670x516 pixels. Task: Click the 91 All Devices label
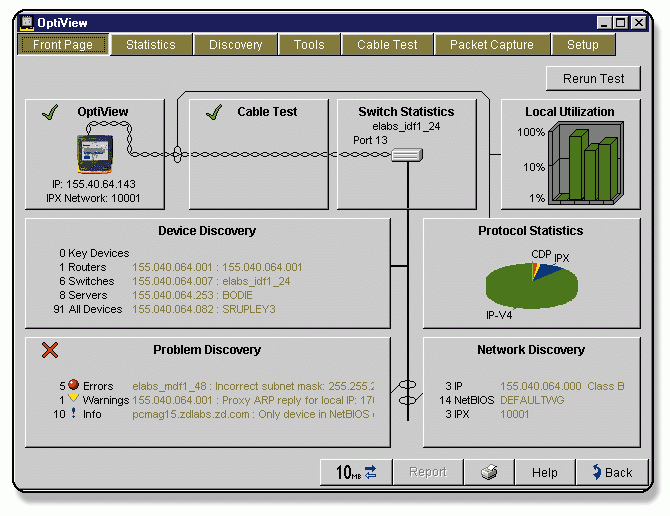[x=88, y=309]
